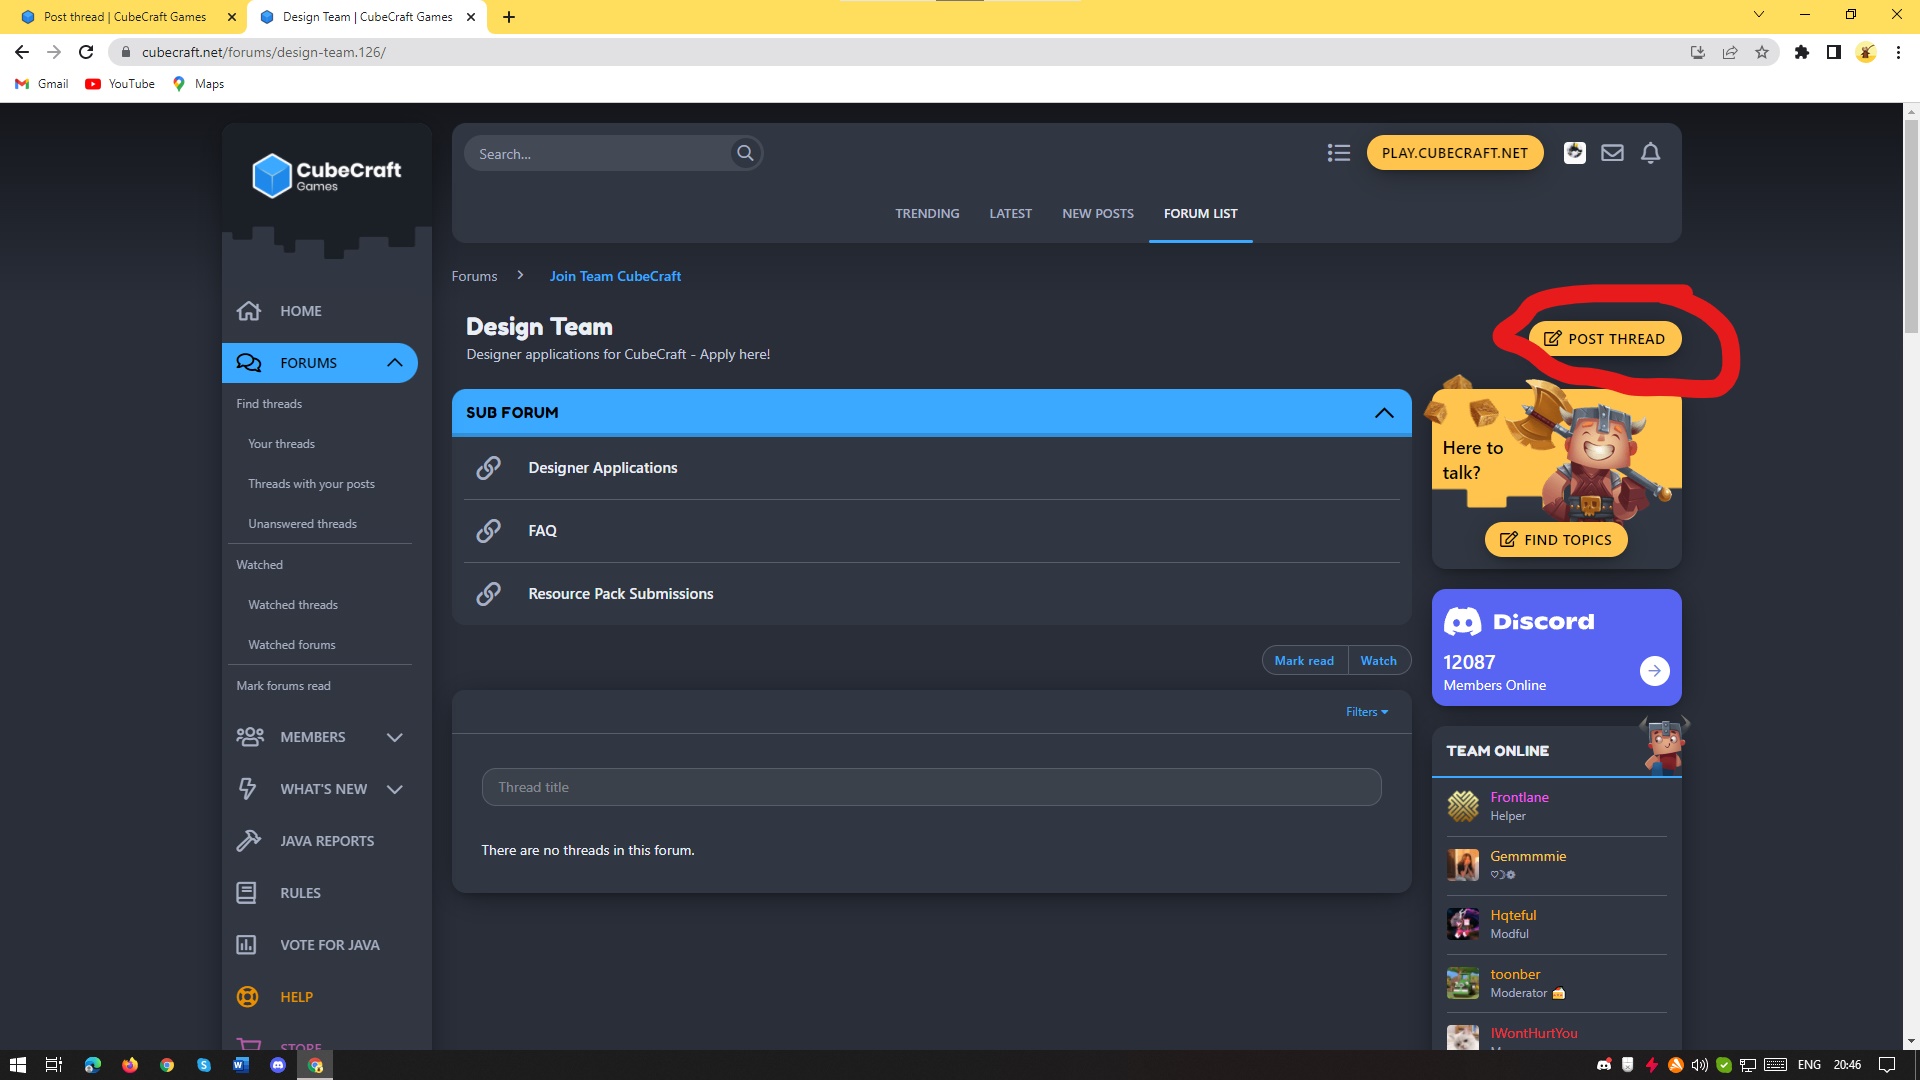Click the Post Thread button
The height and width of the screenshot is (1080, 1920).
[1605, 339]
